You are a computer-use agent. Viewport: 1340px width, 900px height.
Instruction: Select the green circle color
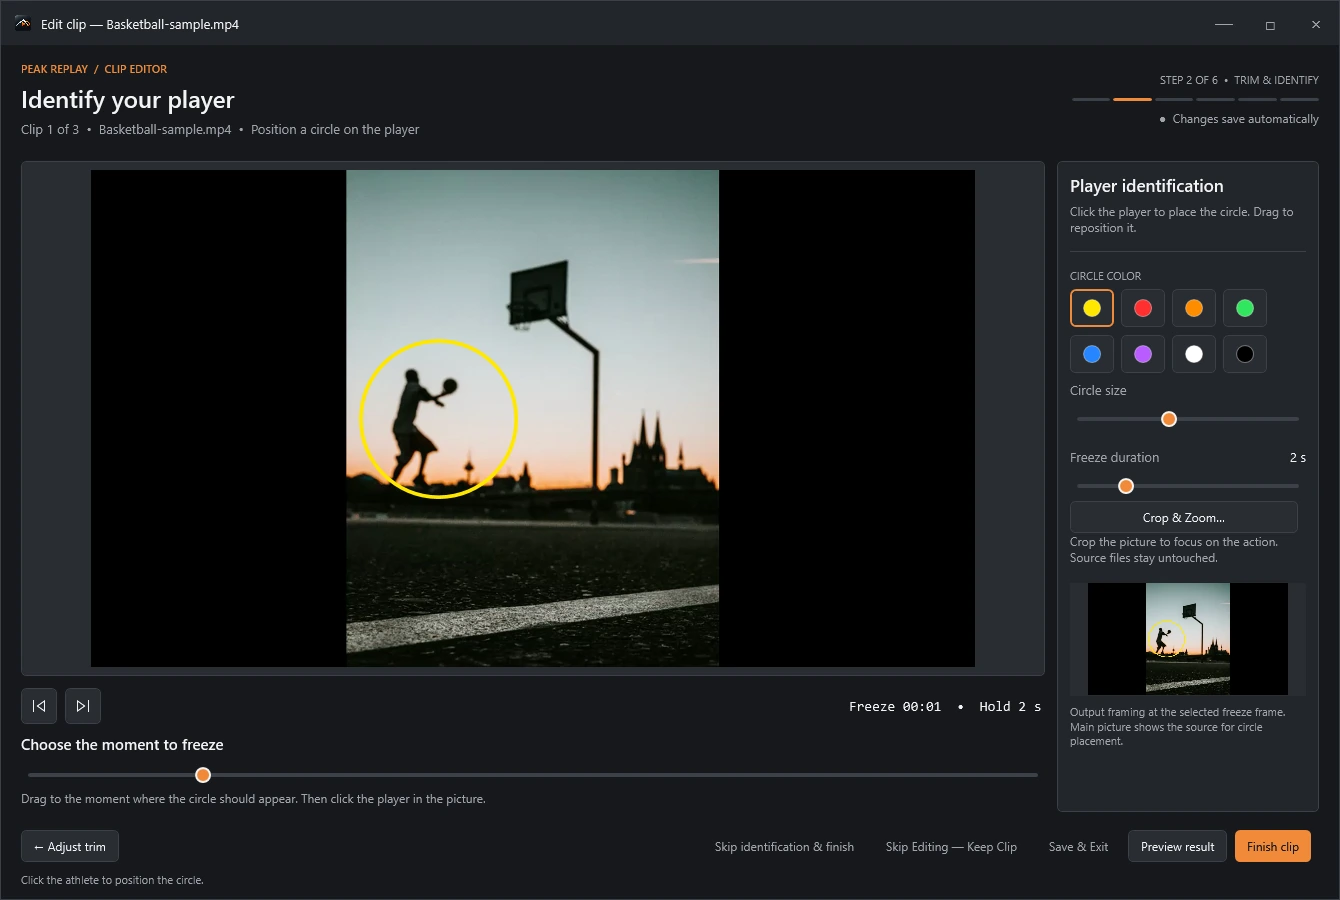click(x=1245, y=308)
